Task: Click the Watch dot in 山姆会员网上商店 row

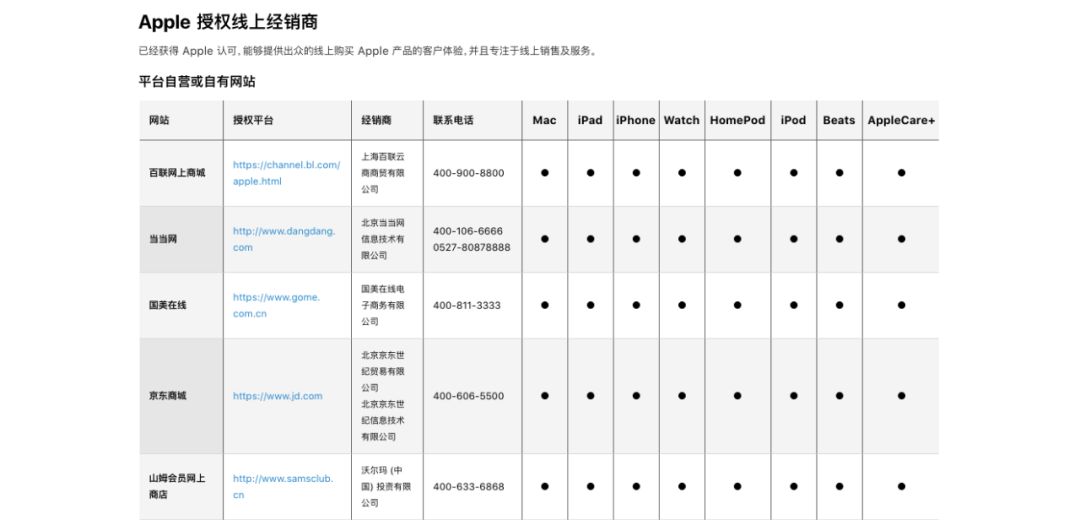Action: tap(682, 486)
